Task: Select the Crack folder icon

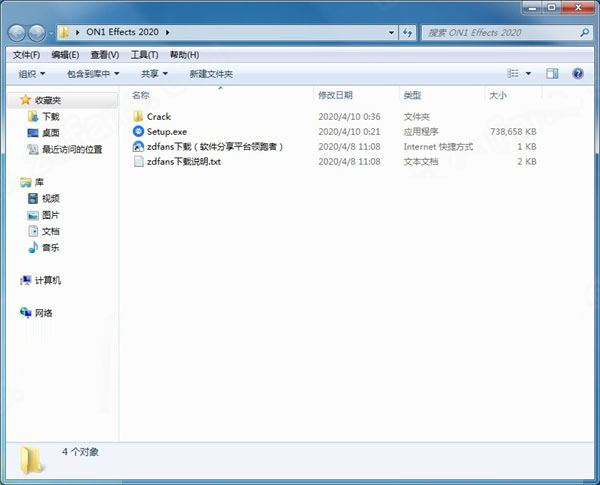Action: (138, 116)
